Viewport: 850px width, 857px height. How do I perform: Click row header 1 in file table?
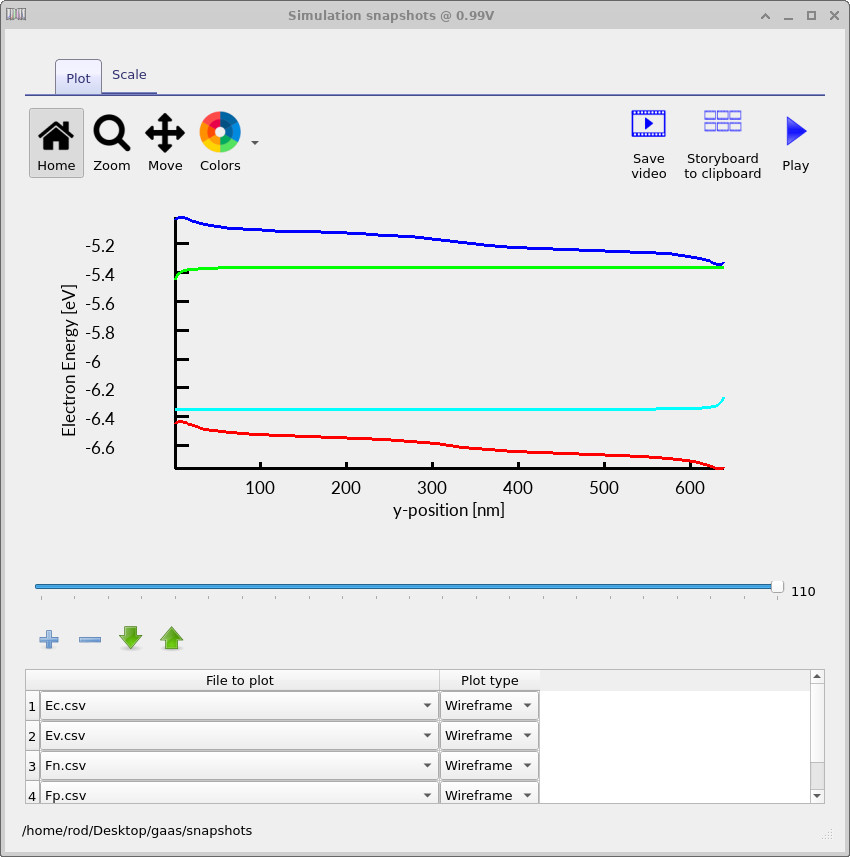tap(32, 706)
